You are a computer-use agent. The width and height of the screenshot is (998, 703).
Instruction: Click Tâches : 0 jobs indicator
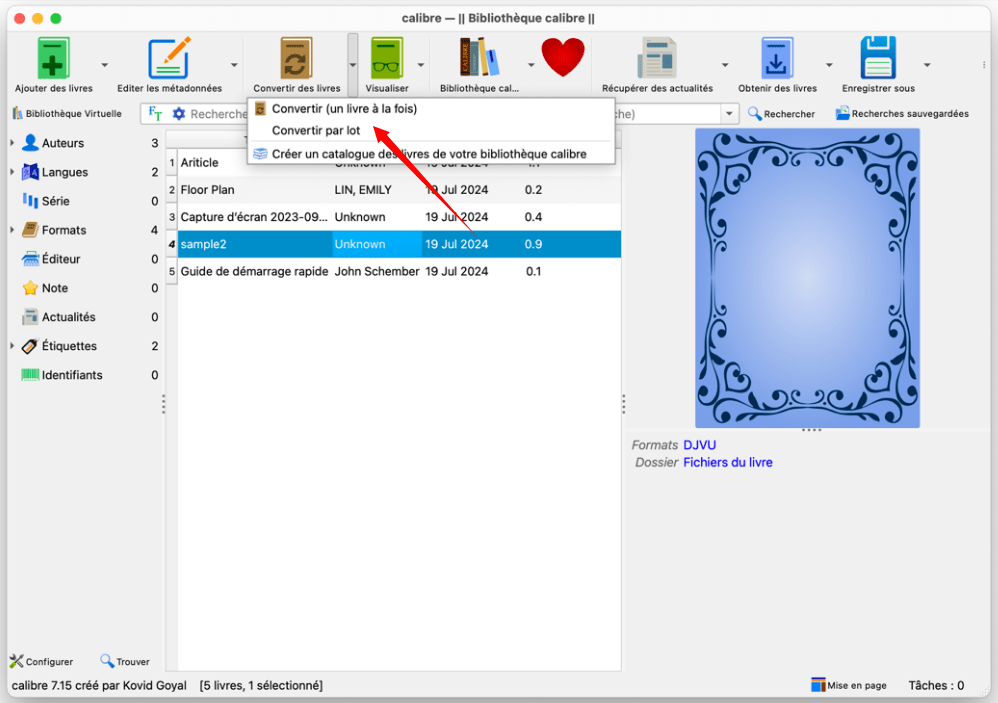[x=936, y=685]
